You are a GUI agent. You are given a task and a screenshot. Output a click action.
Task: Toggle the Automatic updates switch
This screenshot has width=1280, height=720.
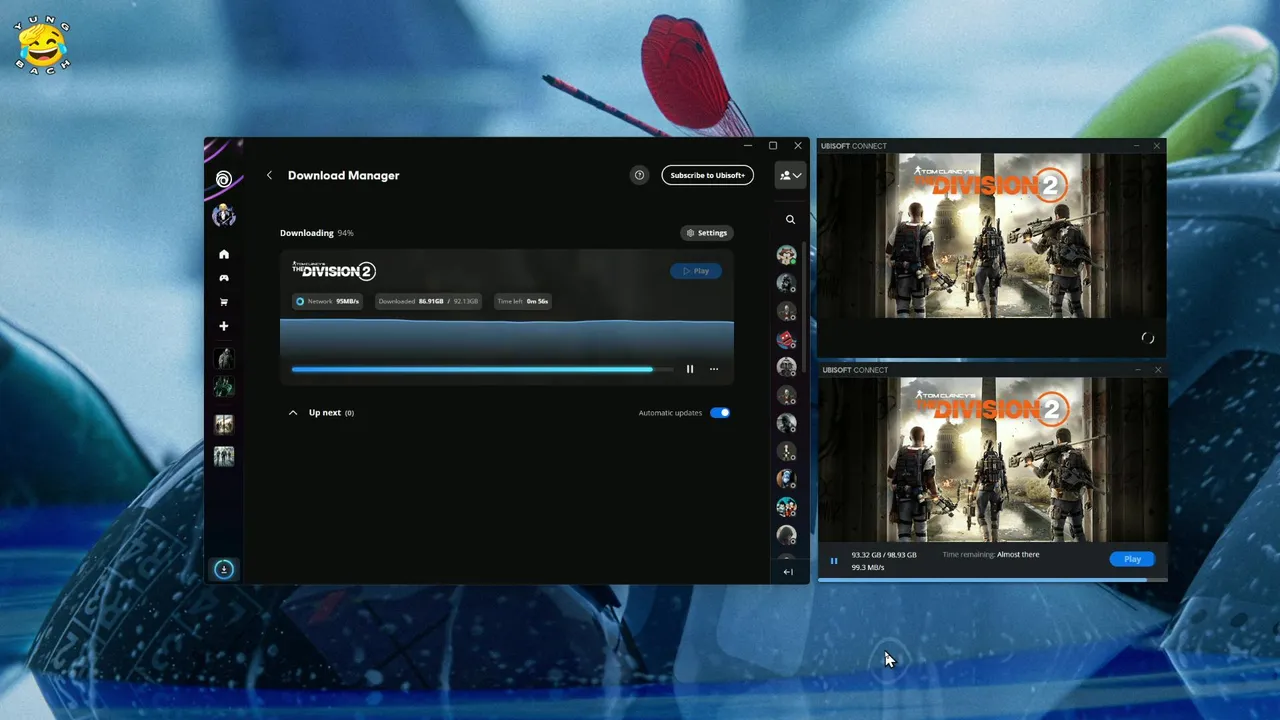click(720, 412)
